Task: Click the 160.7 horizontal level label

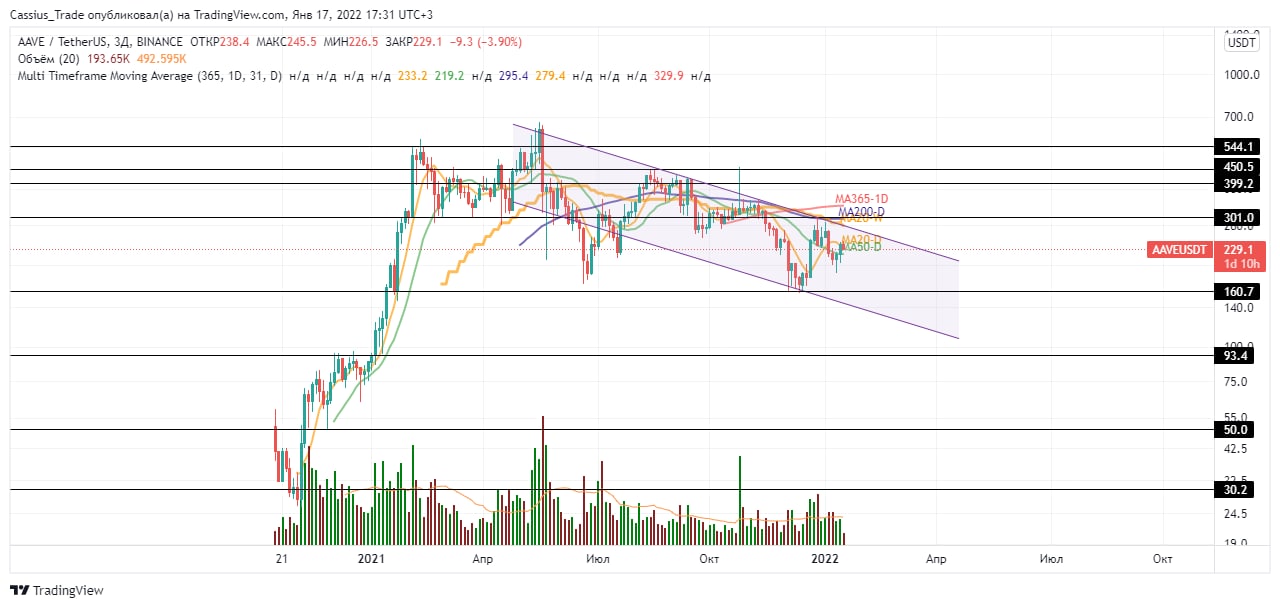Action: coord(1238,291)
